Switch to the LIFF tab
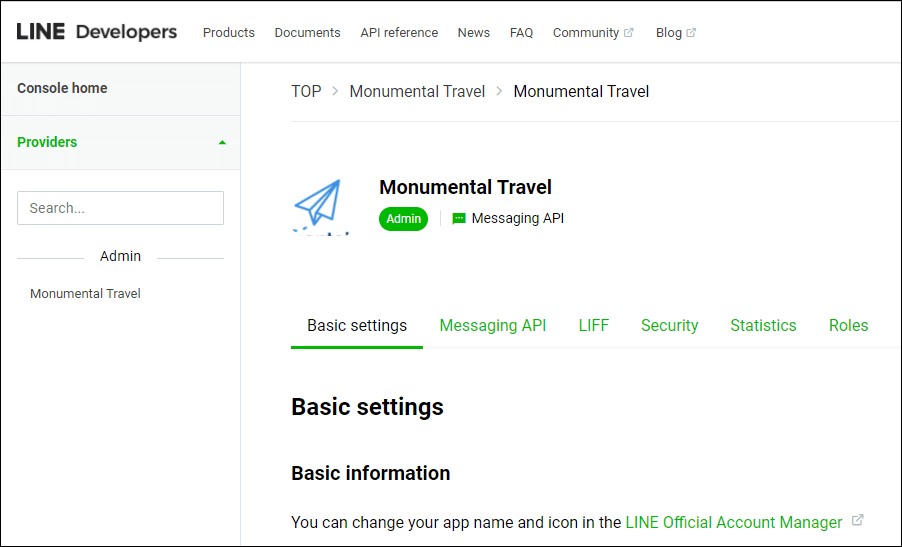This screenshot has height=547, width=902. 593,325
